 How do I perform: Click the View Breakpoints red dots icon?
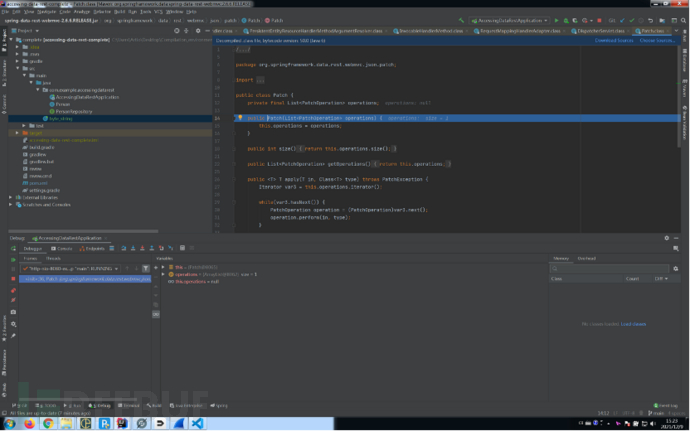click(x=13, y=291)
